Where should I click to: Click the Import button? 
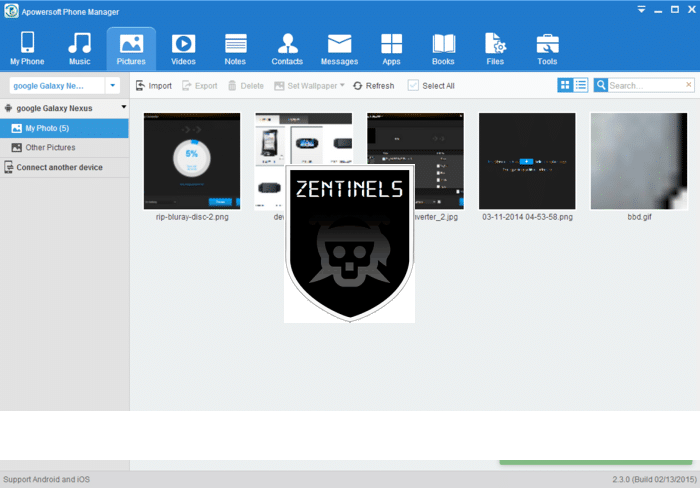154,86
